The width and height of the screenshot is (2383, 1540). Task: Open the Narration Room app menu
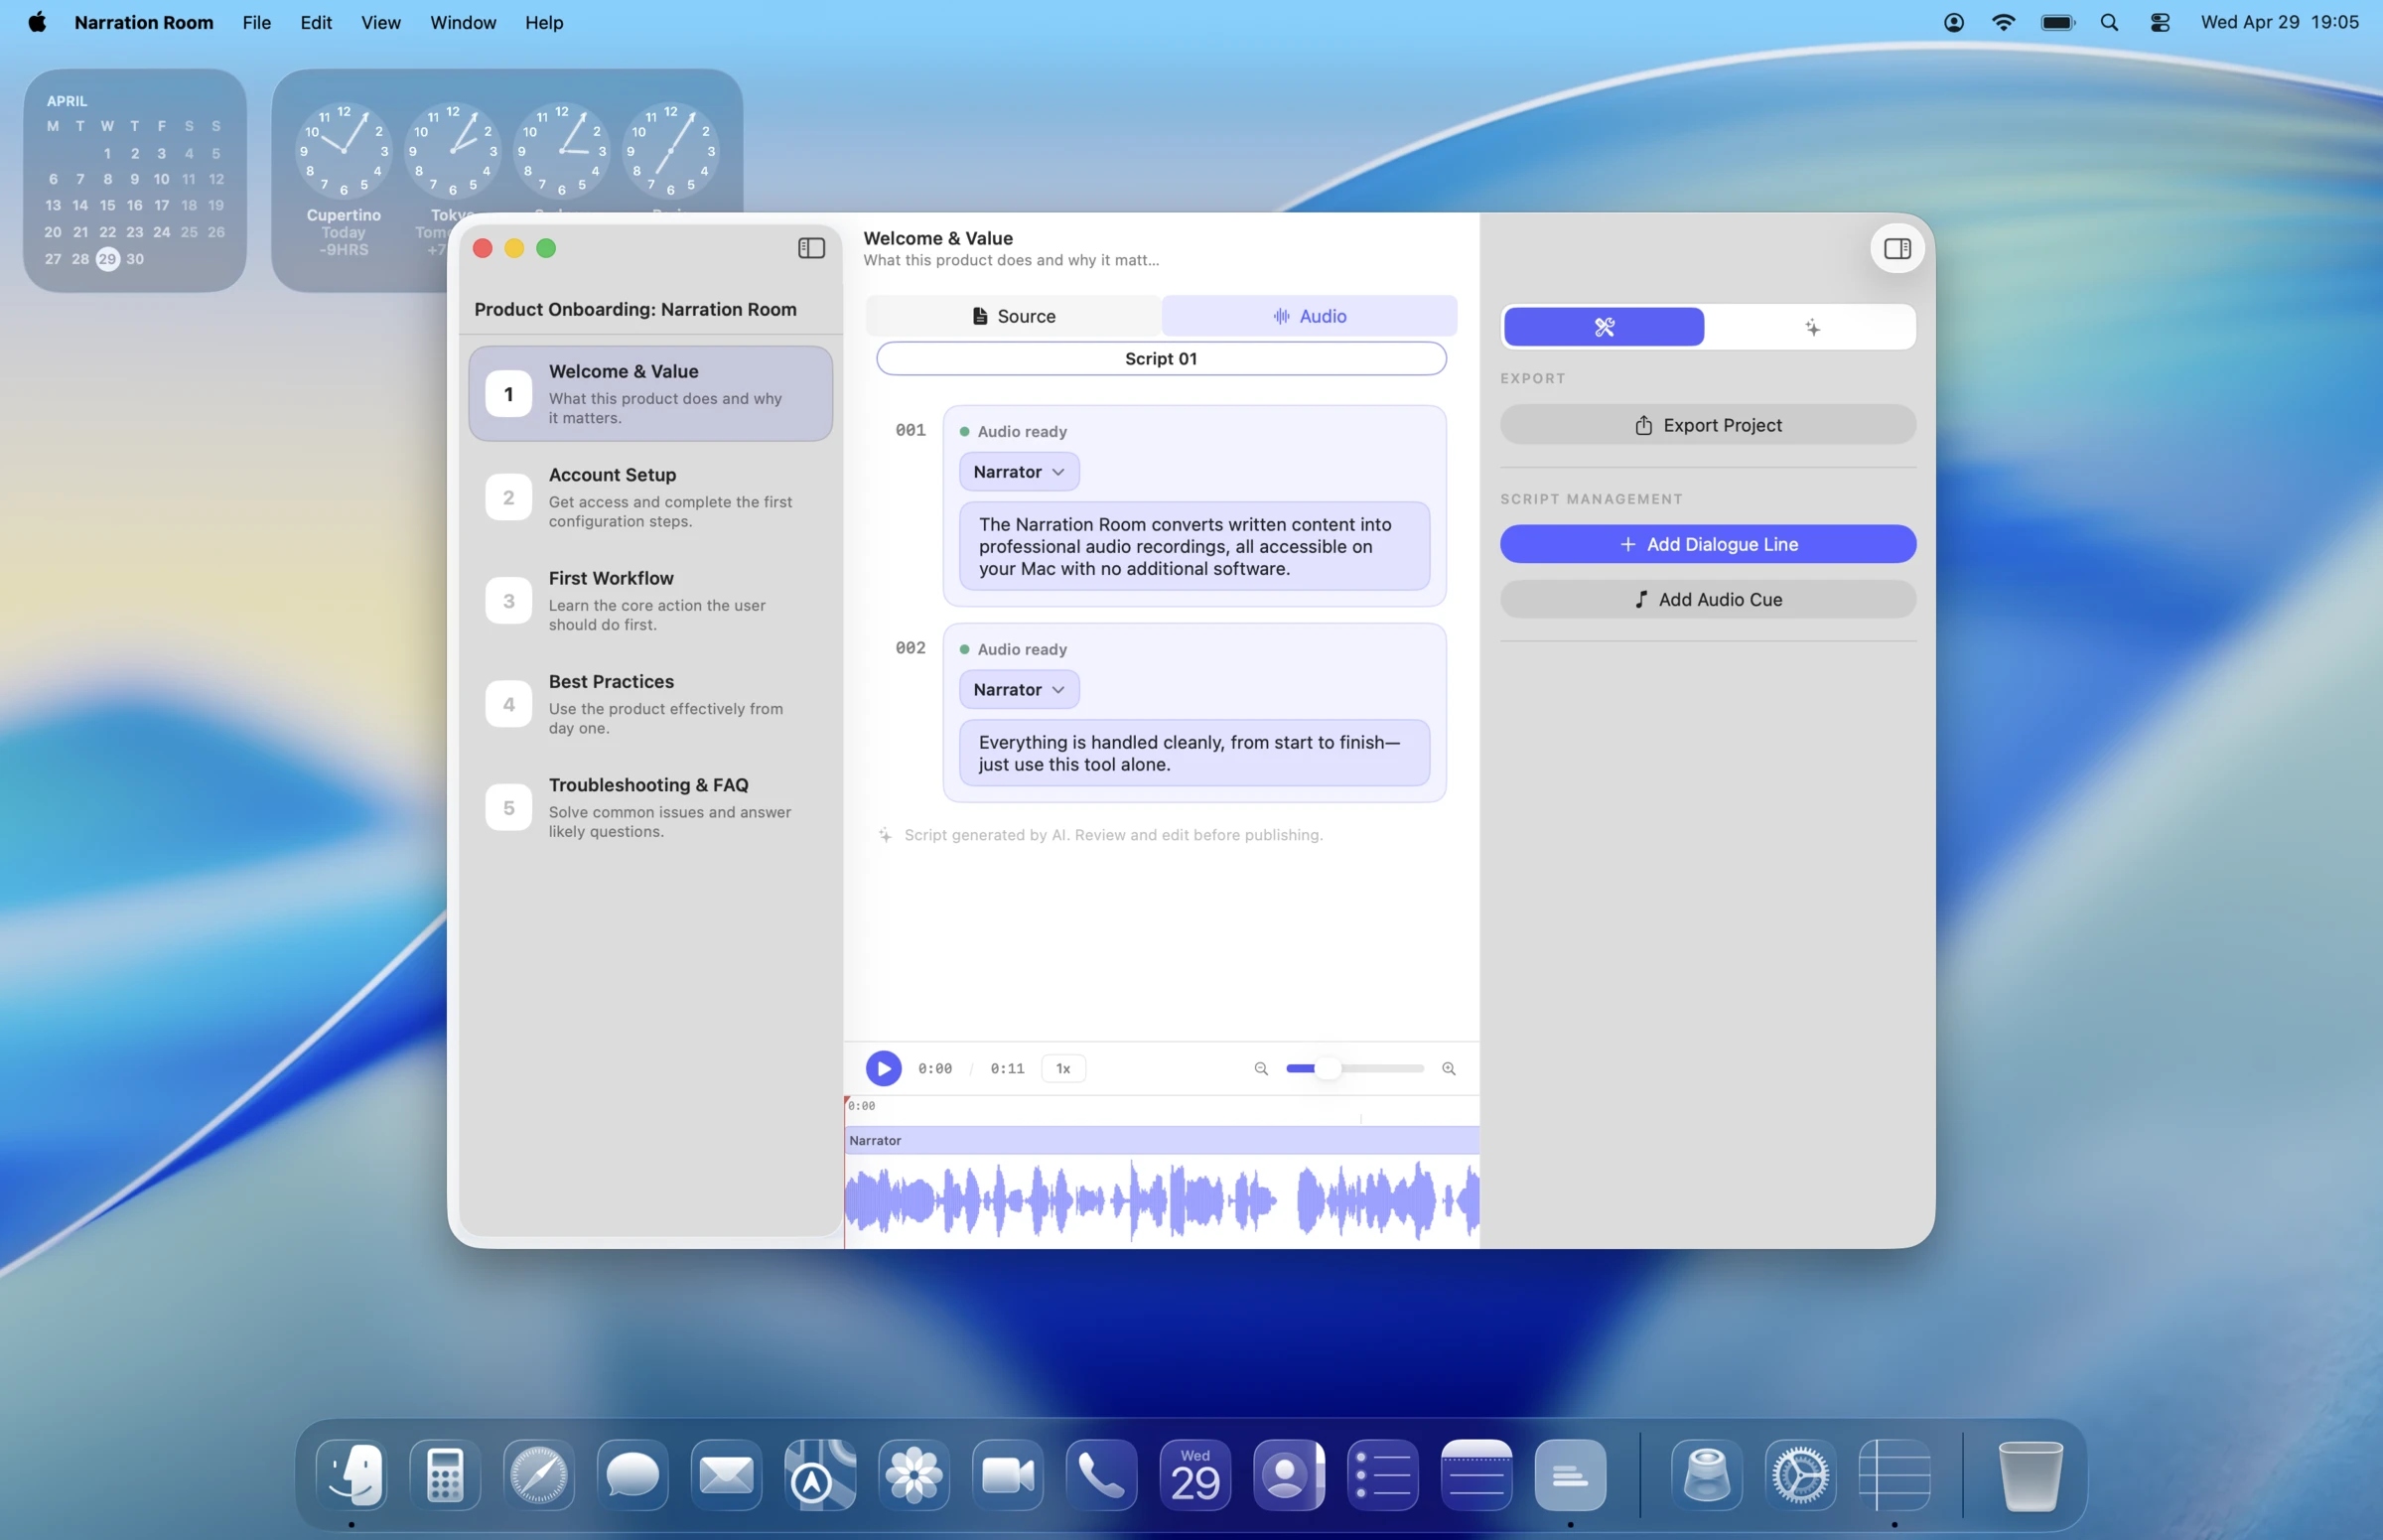coord(144,22)
